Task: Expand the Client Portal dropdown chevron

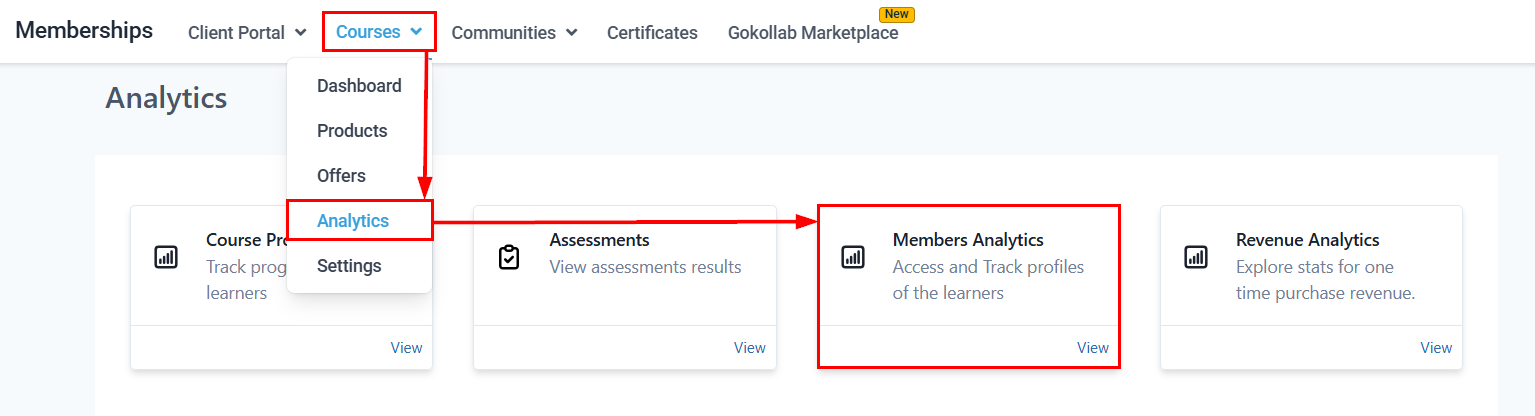Action: tap(301, 33)
